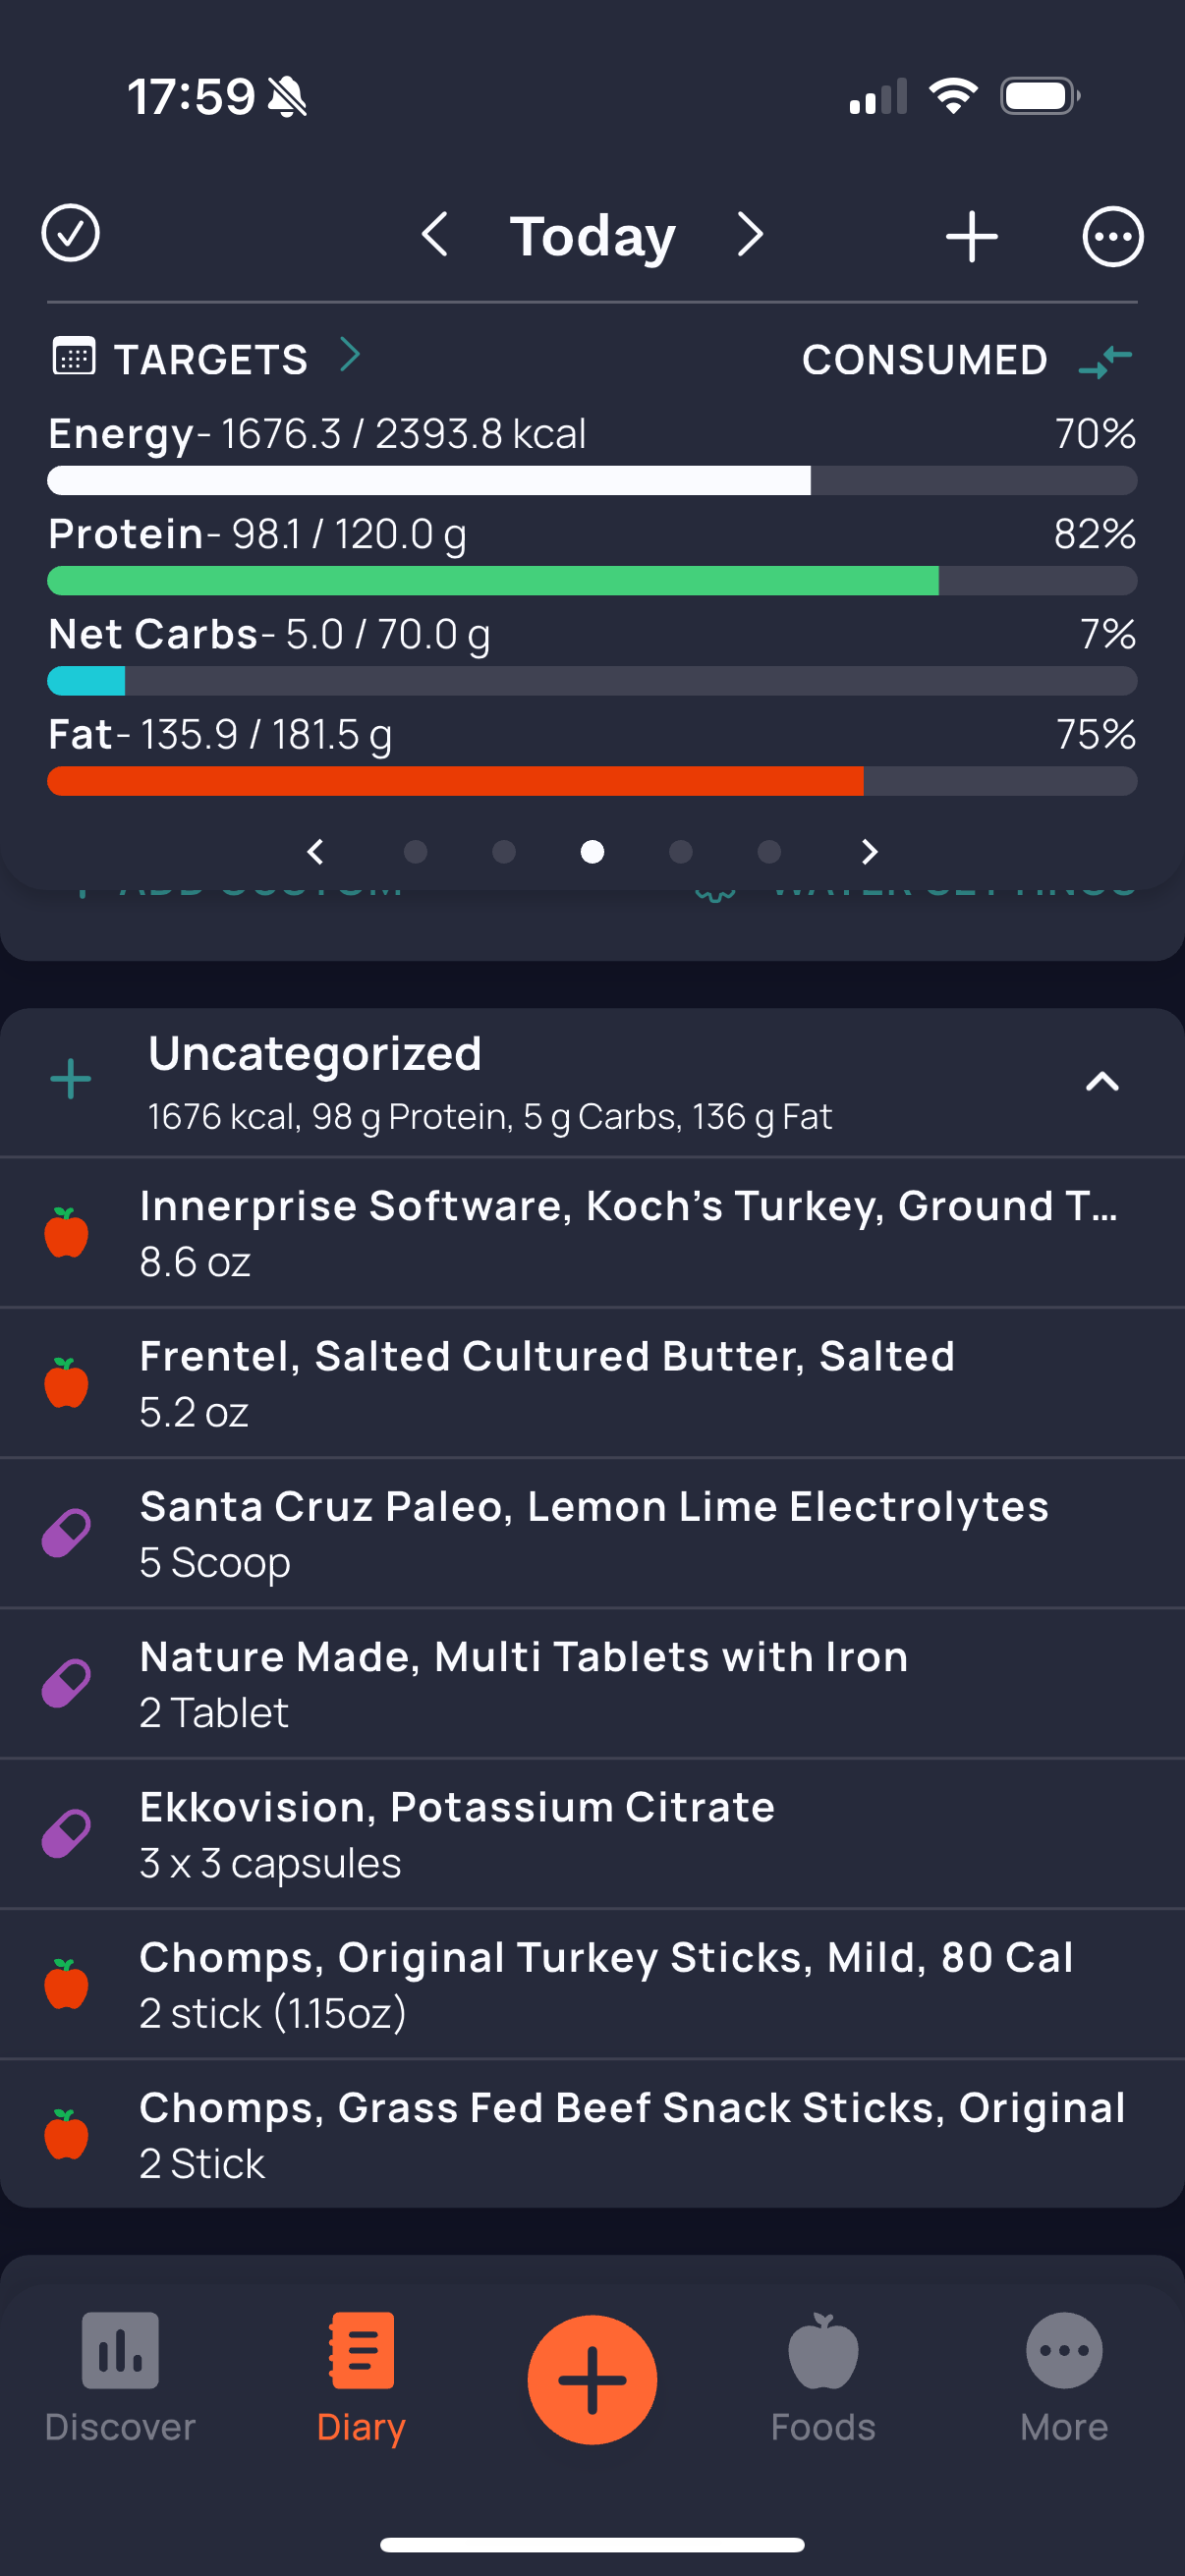This screenshot has height=2576, width=1185.
Task: Add an item to the Uncategorized group
Action: (x=71, y=1079)
